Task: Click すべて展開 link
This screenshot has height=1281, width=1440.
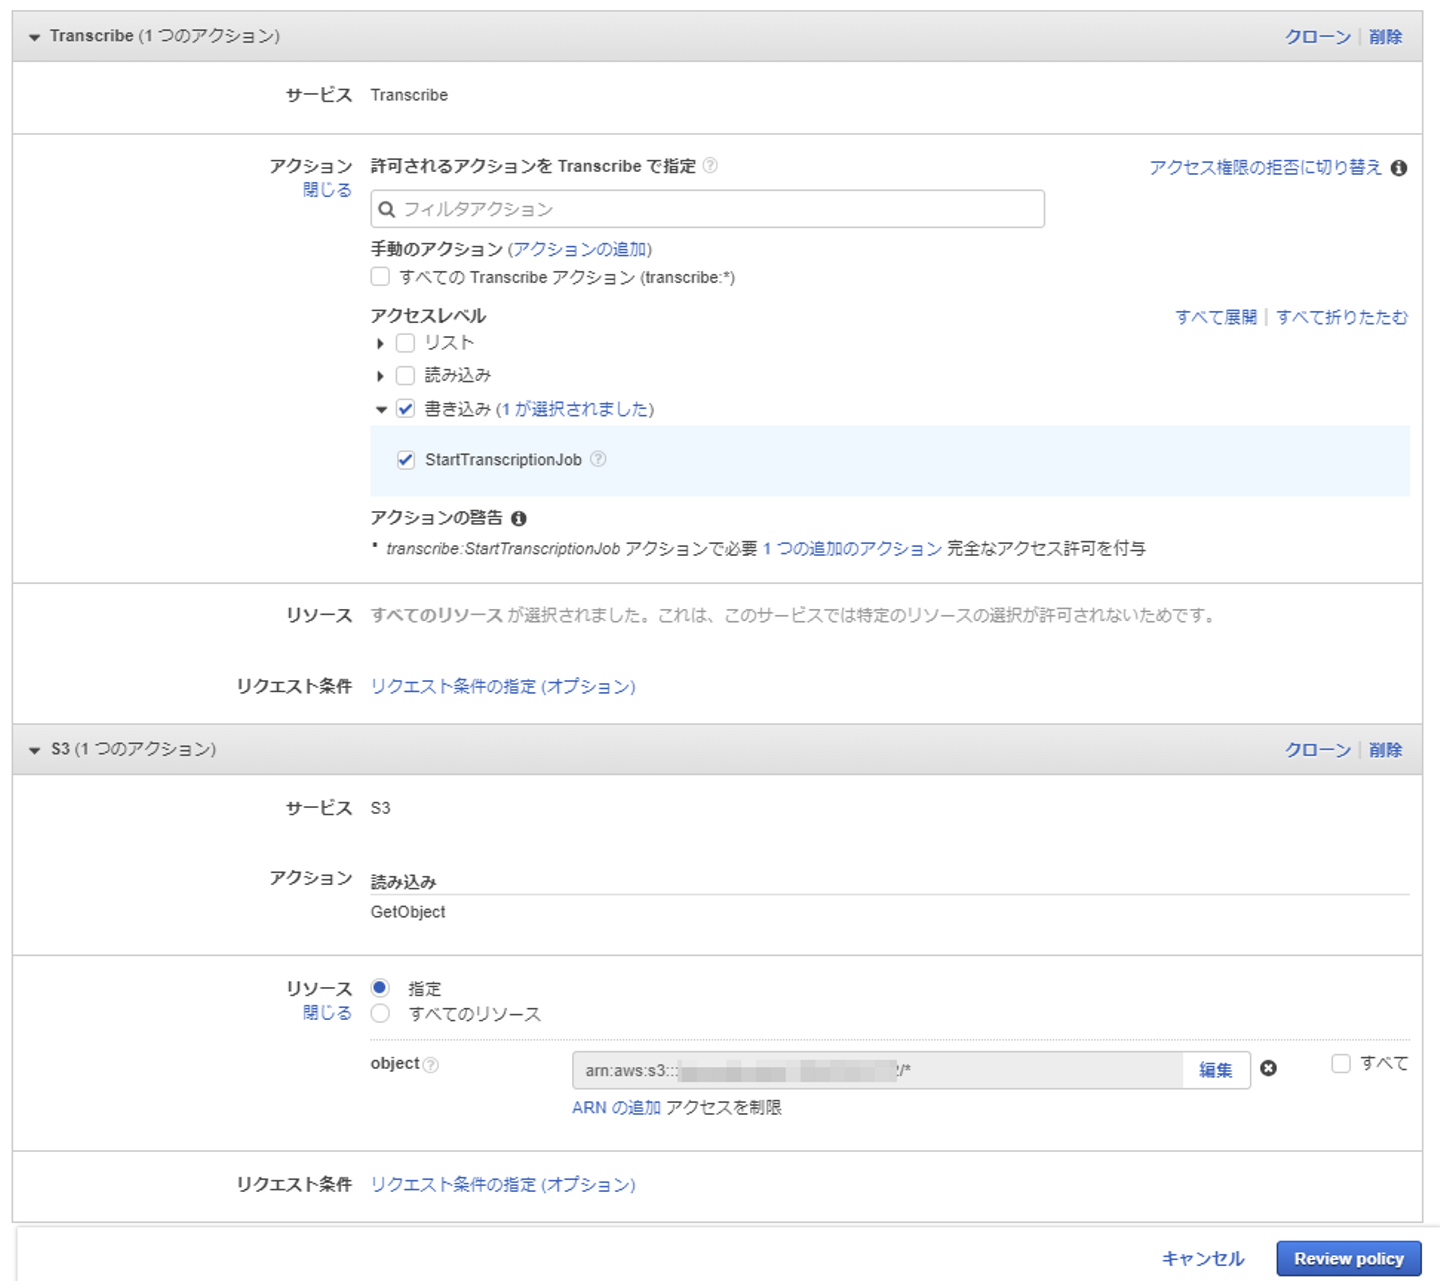Action: coord(1215,317)
